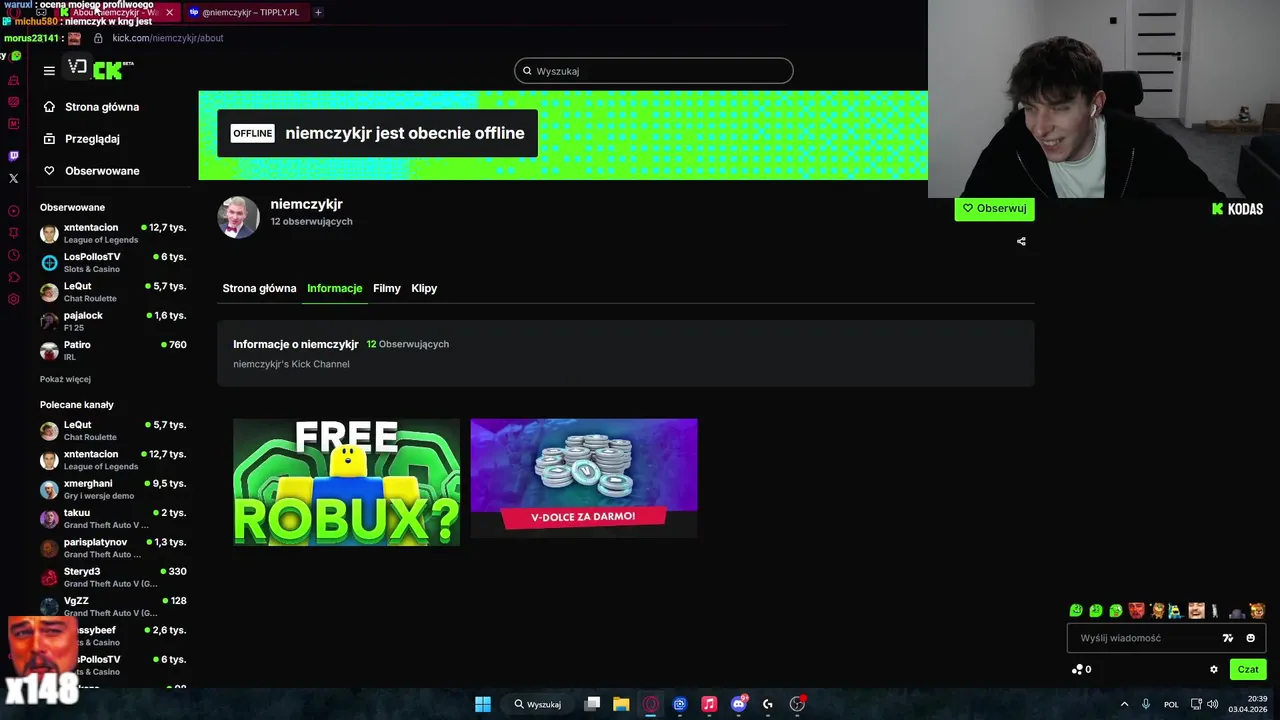Click the POL language indicator in tray
Image resolution: width=1280 pixels, height=720 pixels.
1171,704
